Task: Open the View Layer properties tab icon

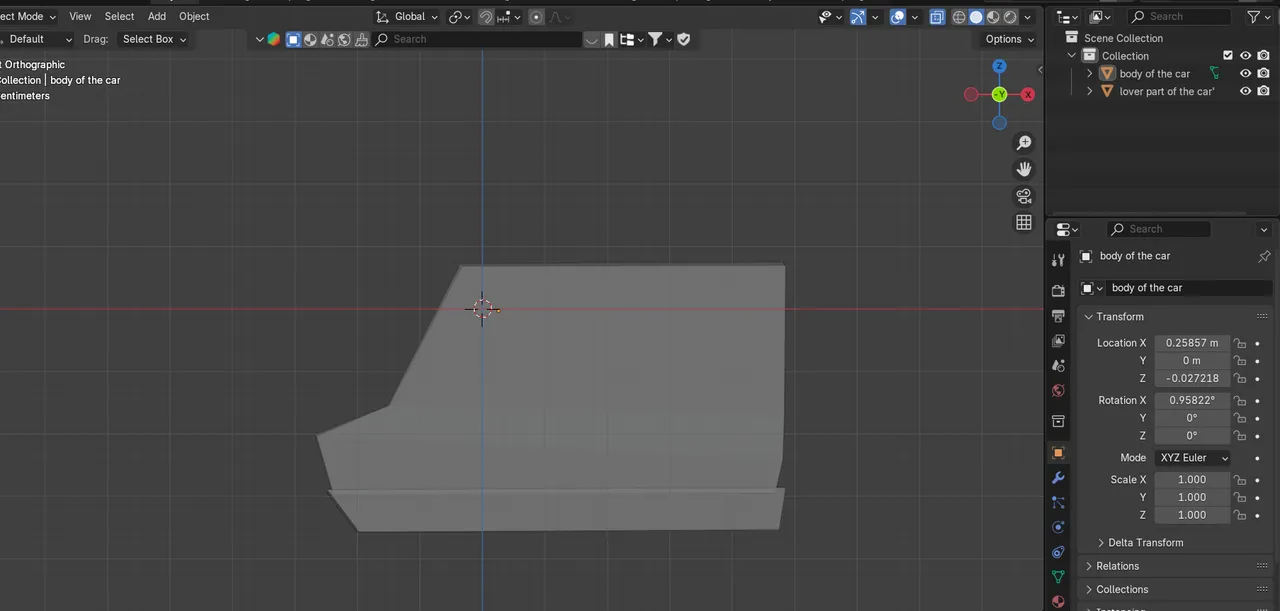Action: tap(1058, 341)
